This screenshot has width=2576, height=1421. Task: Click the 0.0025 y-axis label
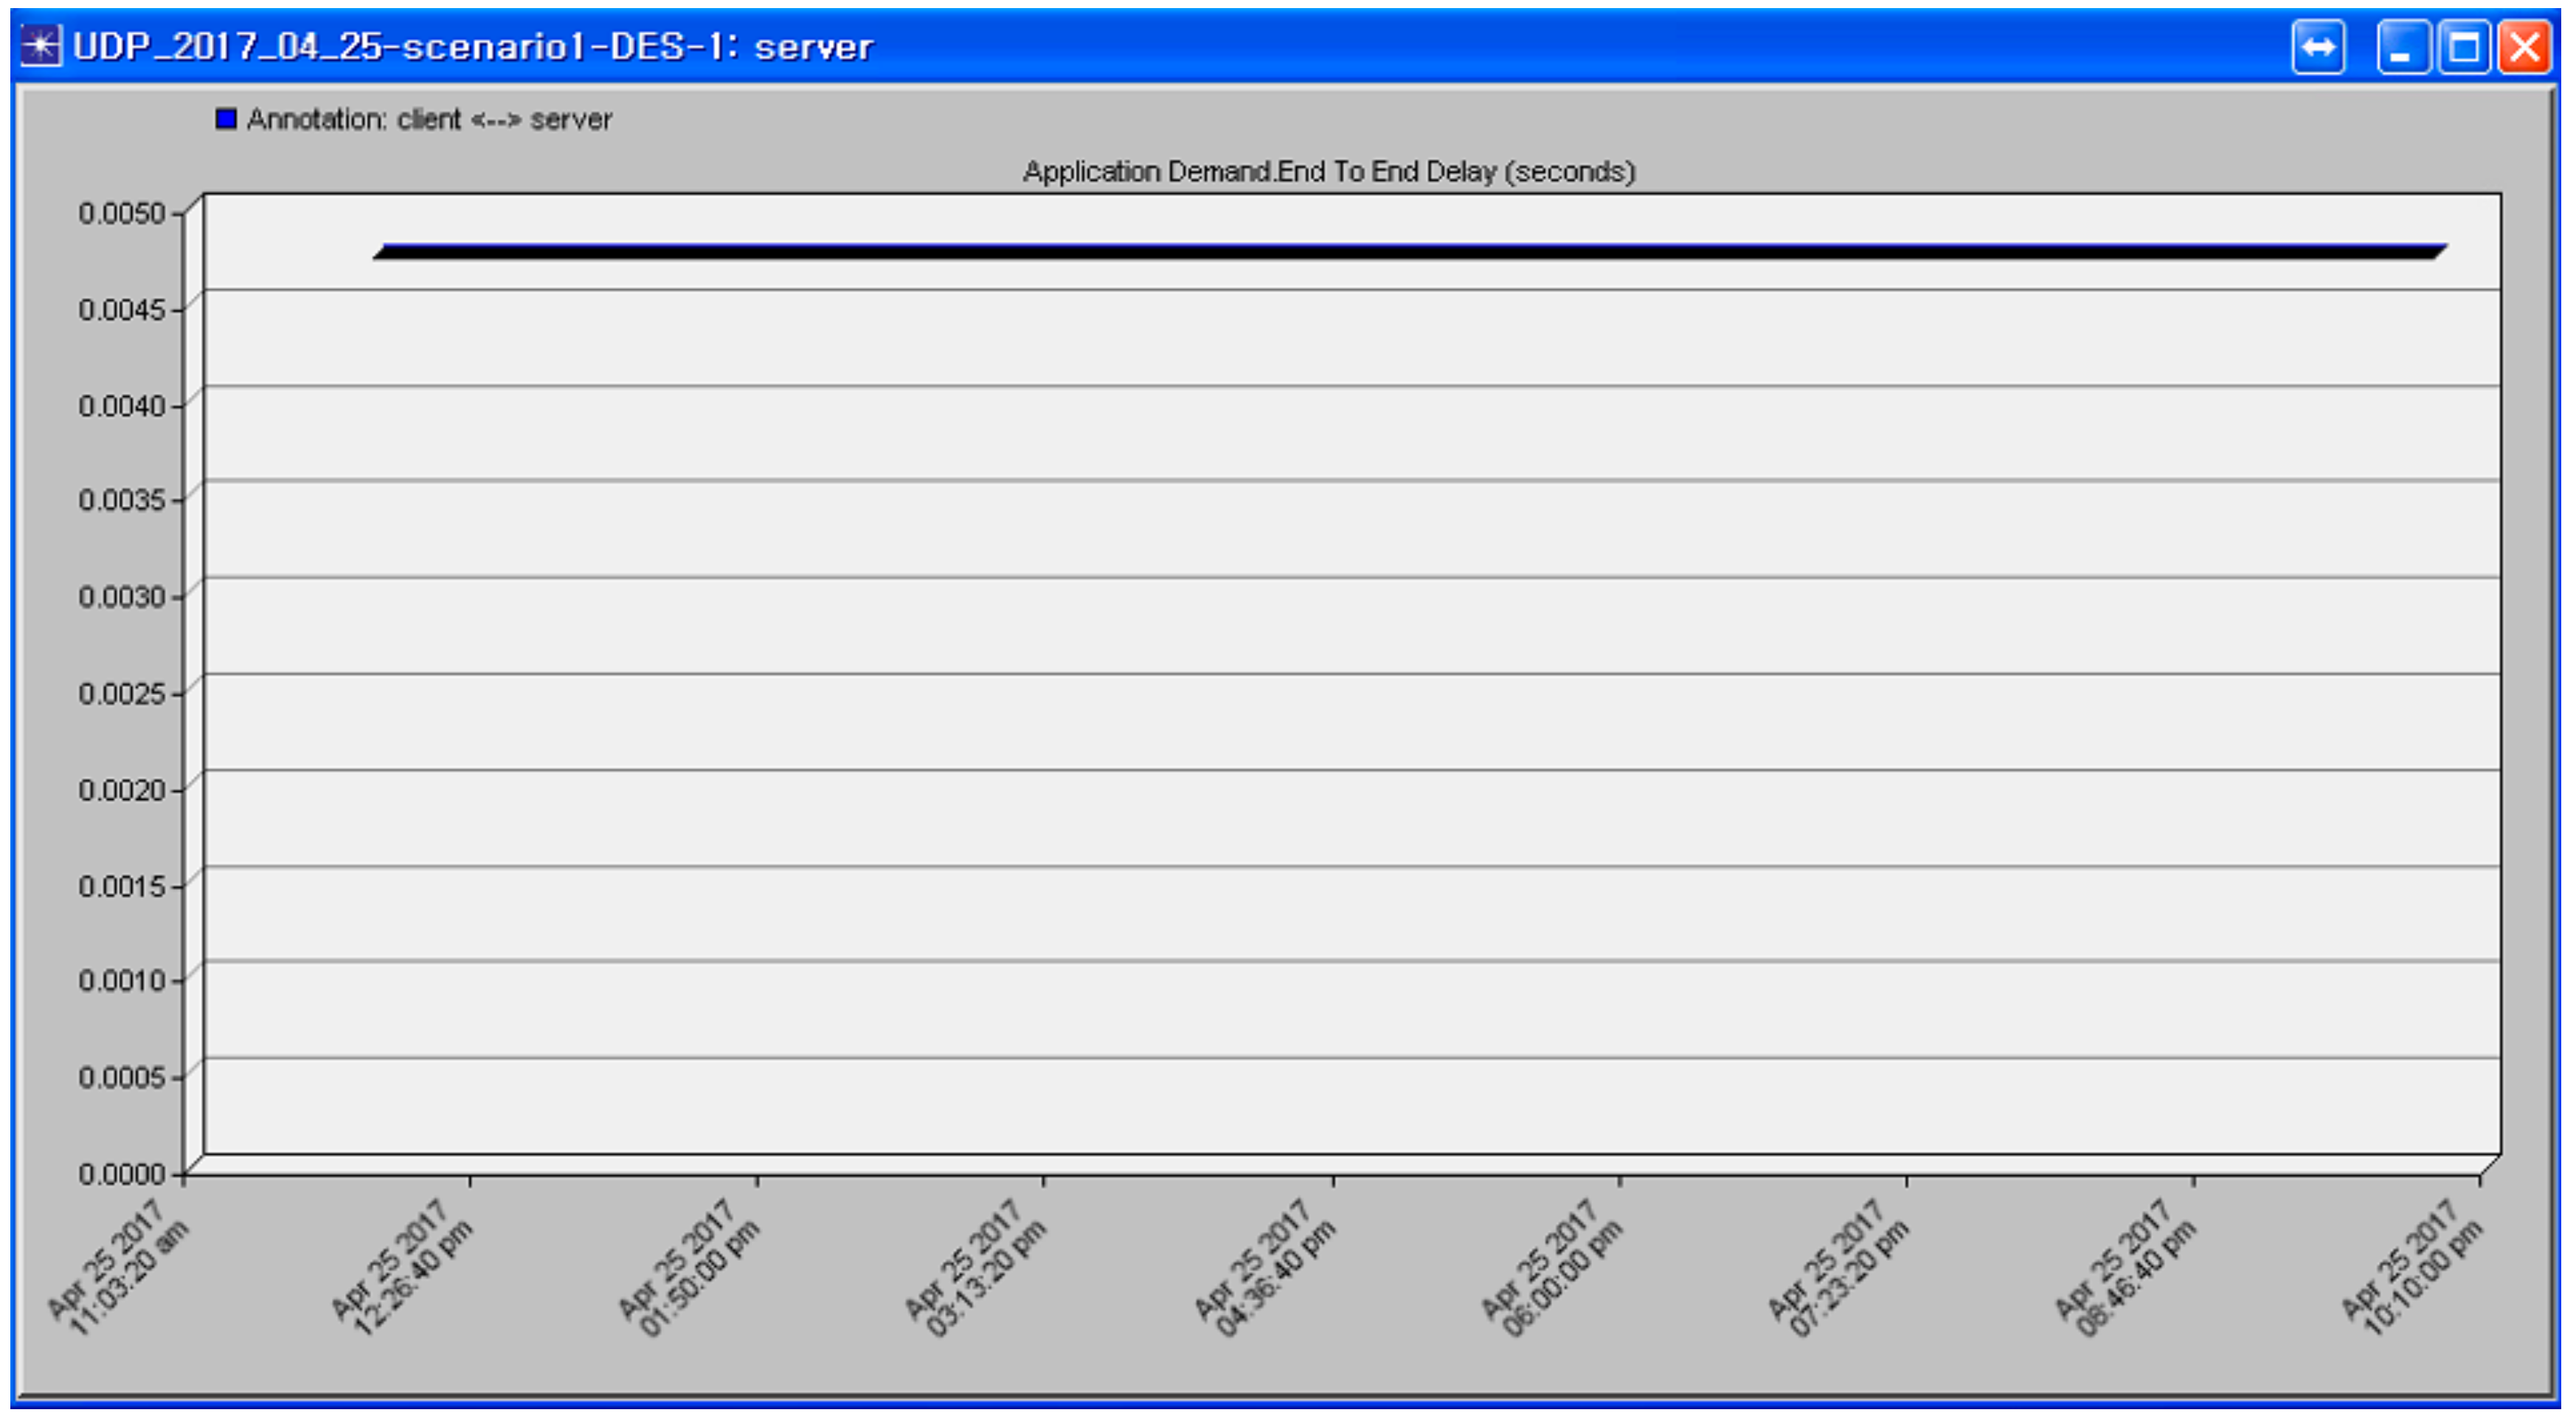pyautogui.click(x=121, y=693)
